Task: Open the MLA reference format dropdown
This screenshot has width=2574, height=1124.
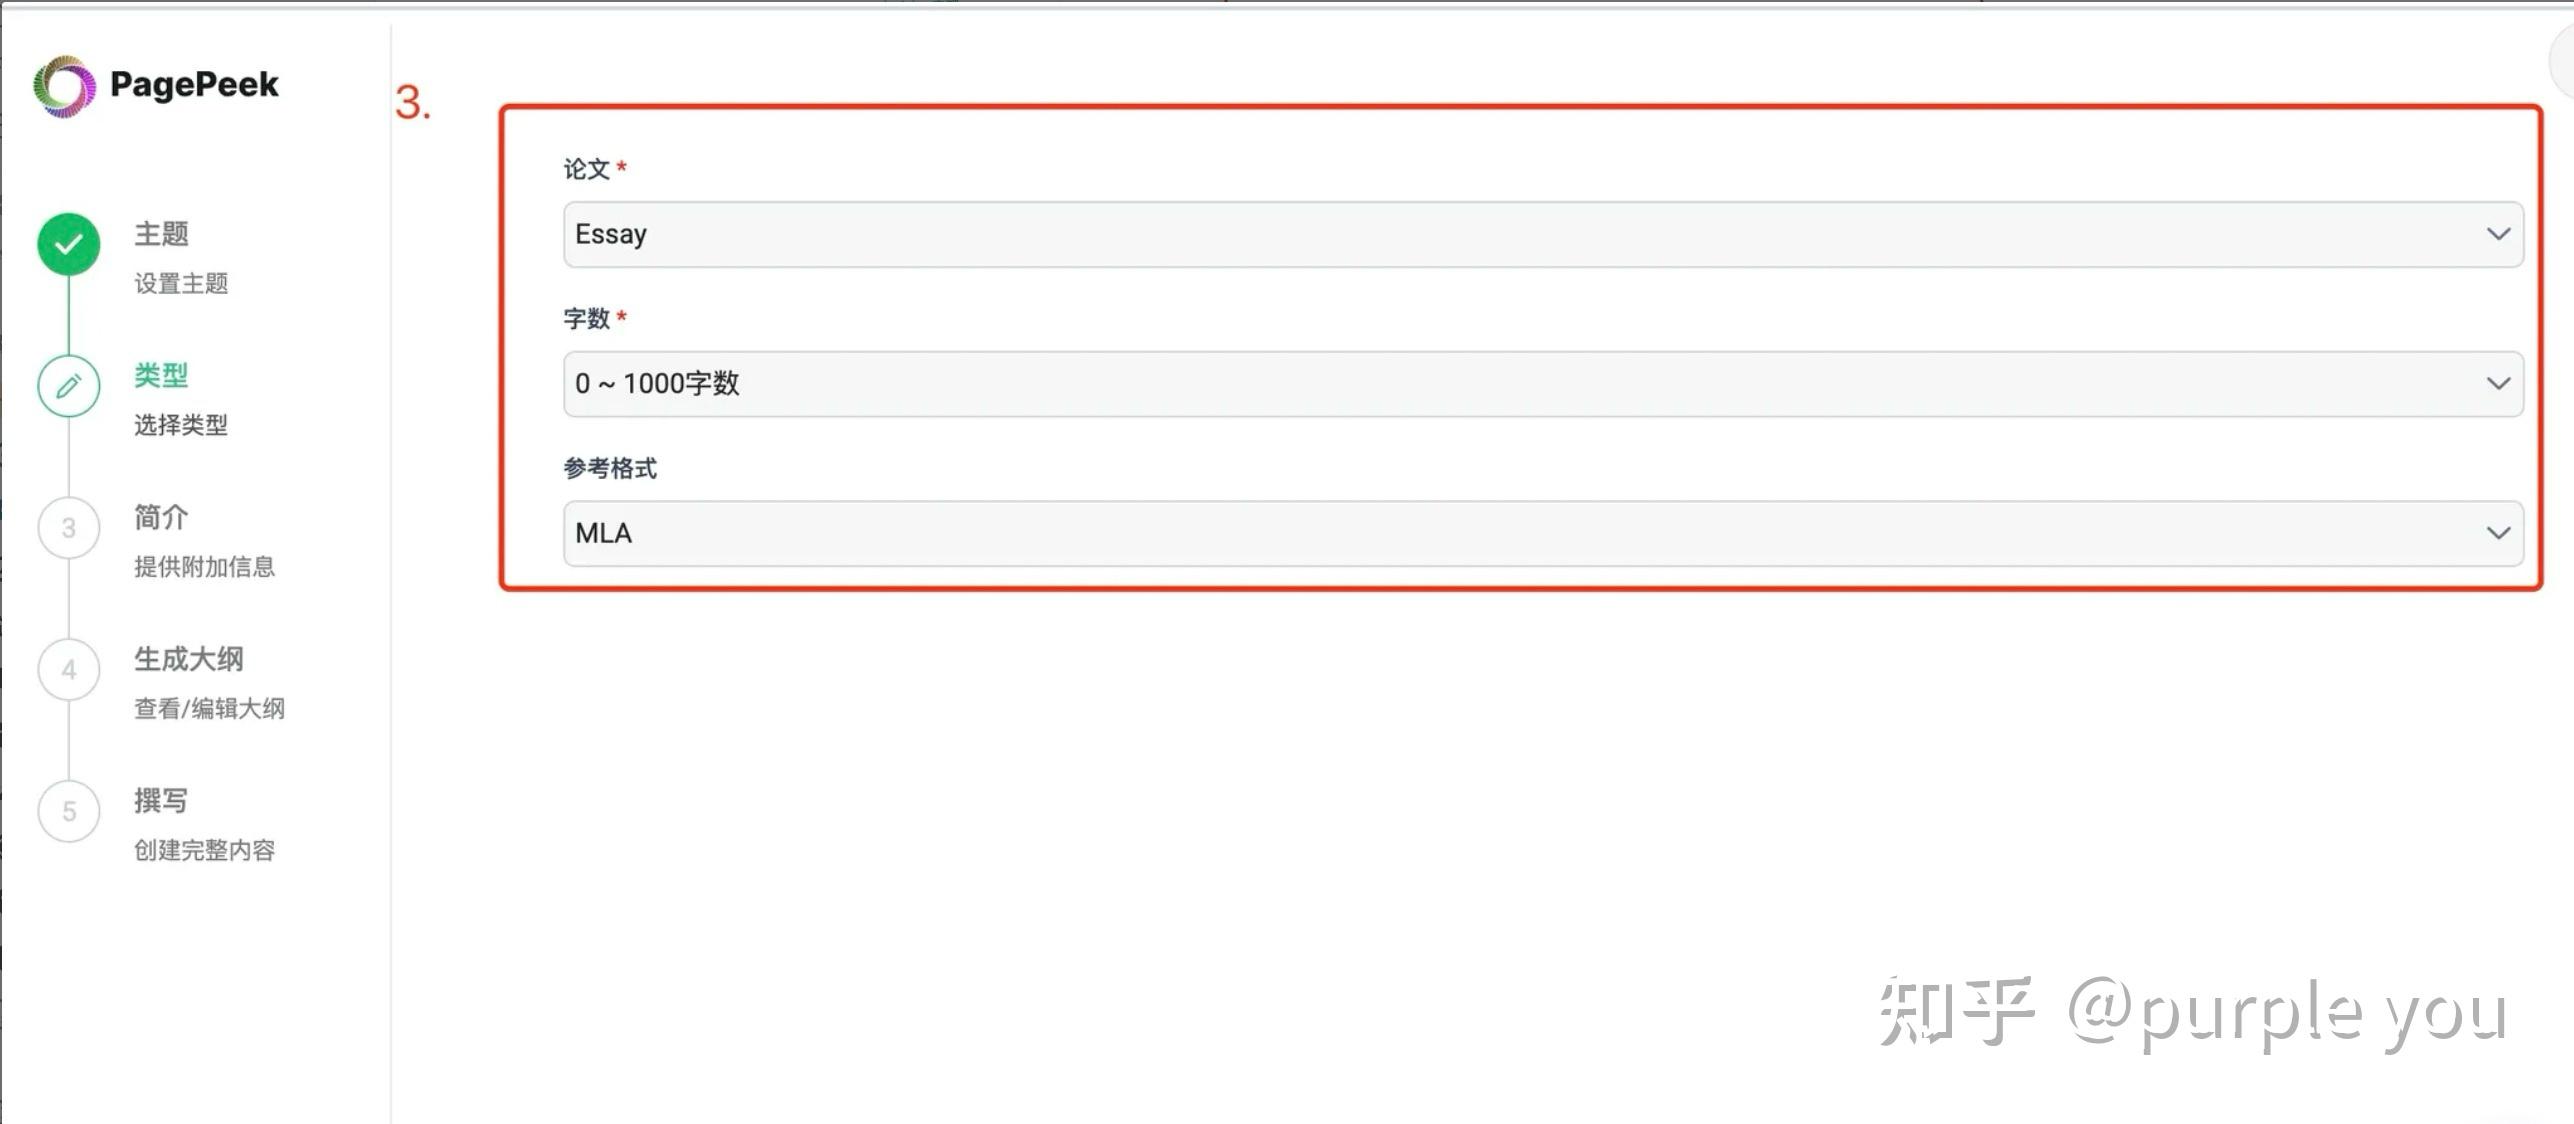Action: (x=1542, y=534)
